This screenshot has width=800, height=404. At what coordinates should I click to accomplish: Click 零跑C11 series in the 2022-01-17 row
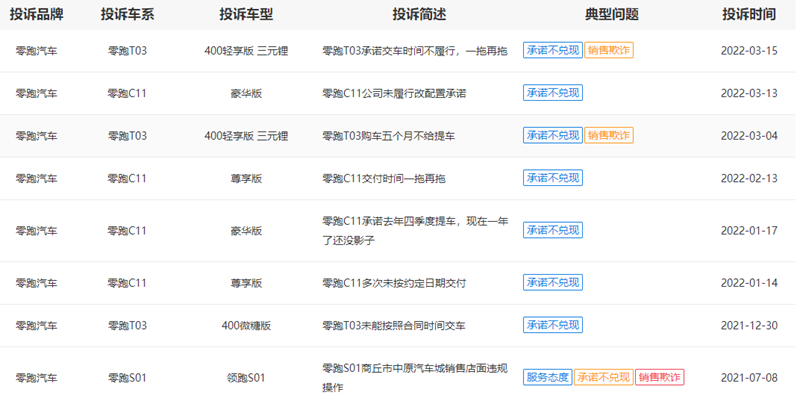click(x=127, y=231)
